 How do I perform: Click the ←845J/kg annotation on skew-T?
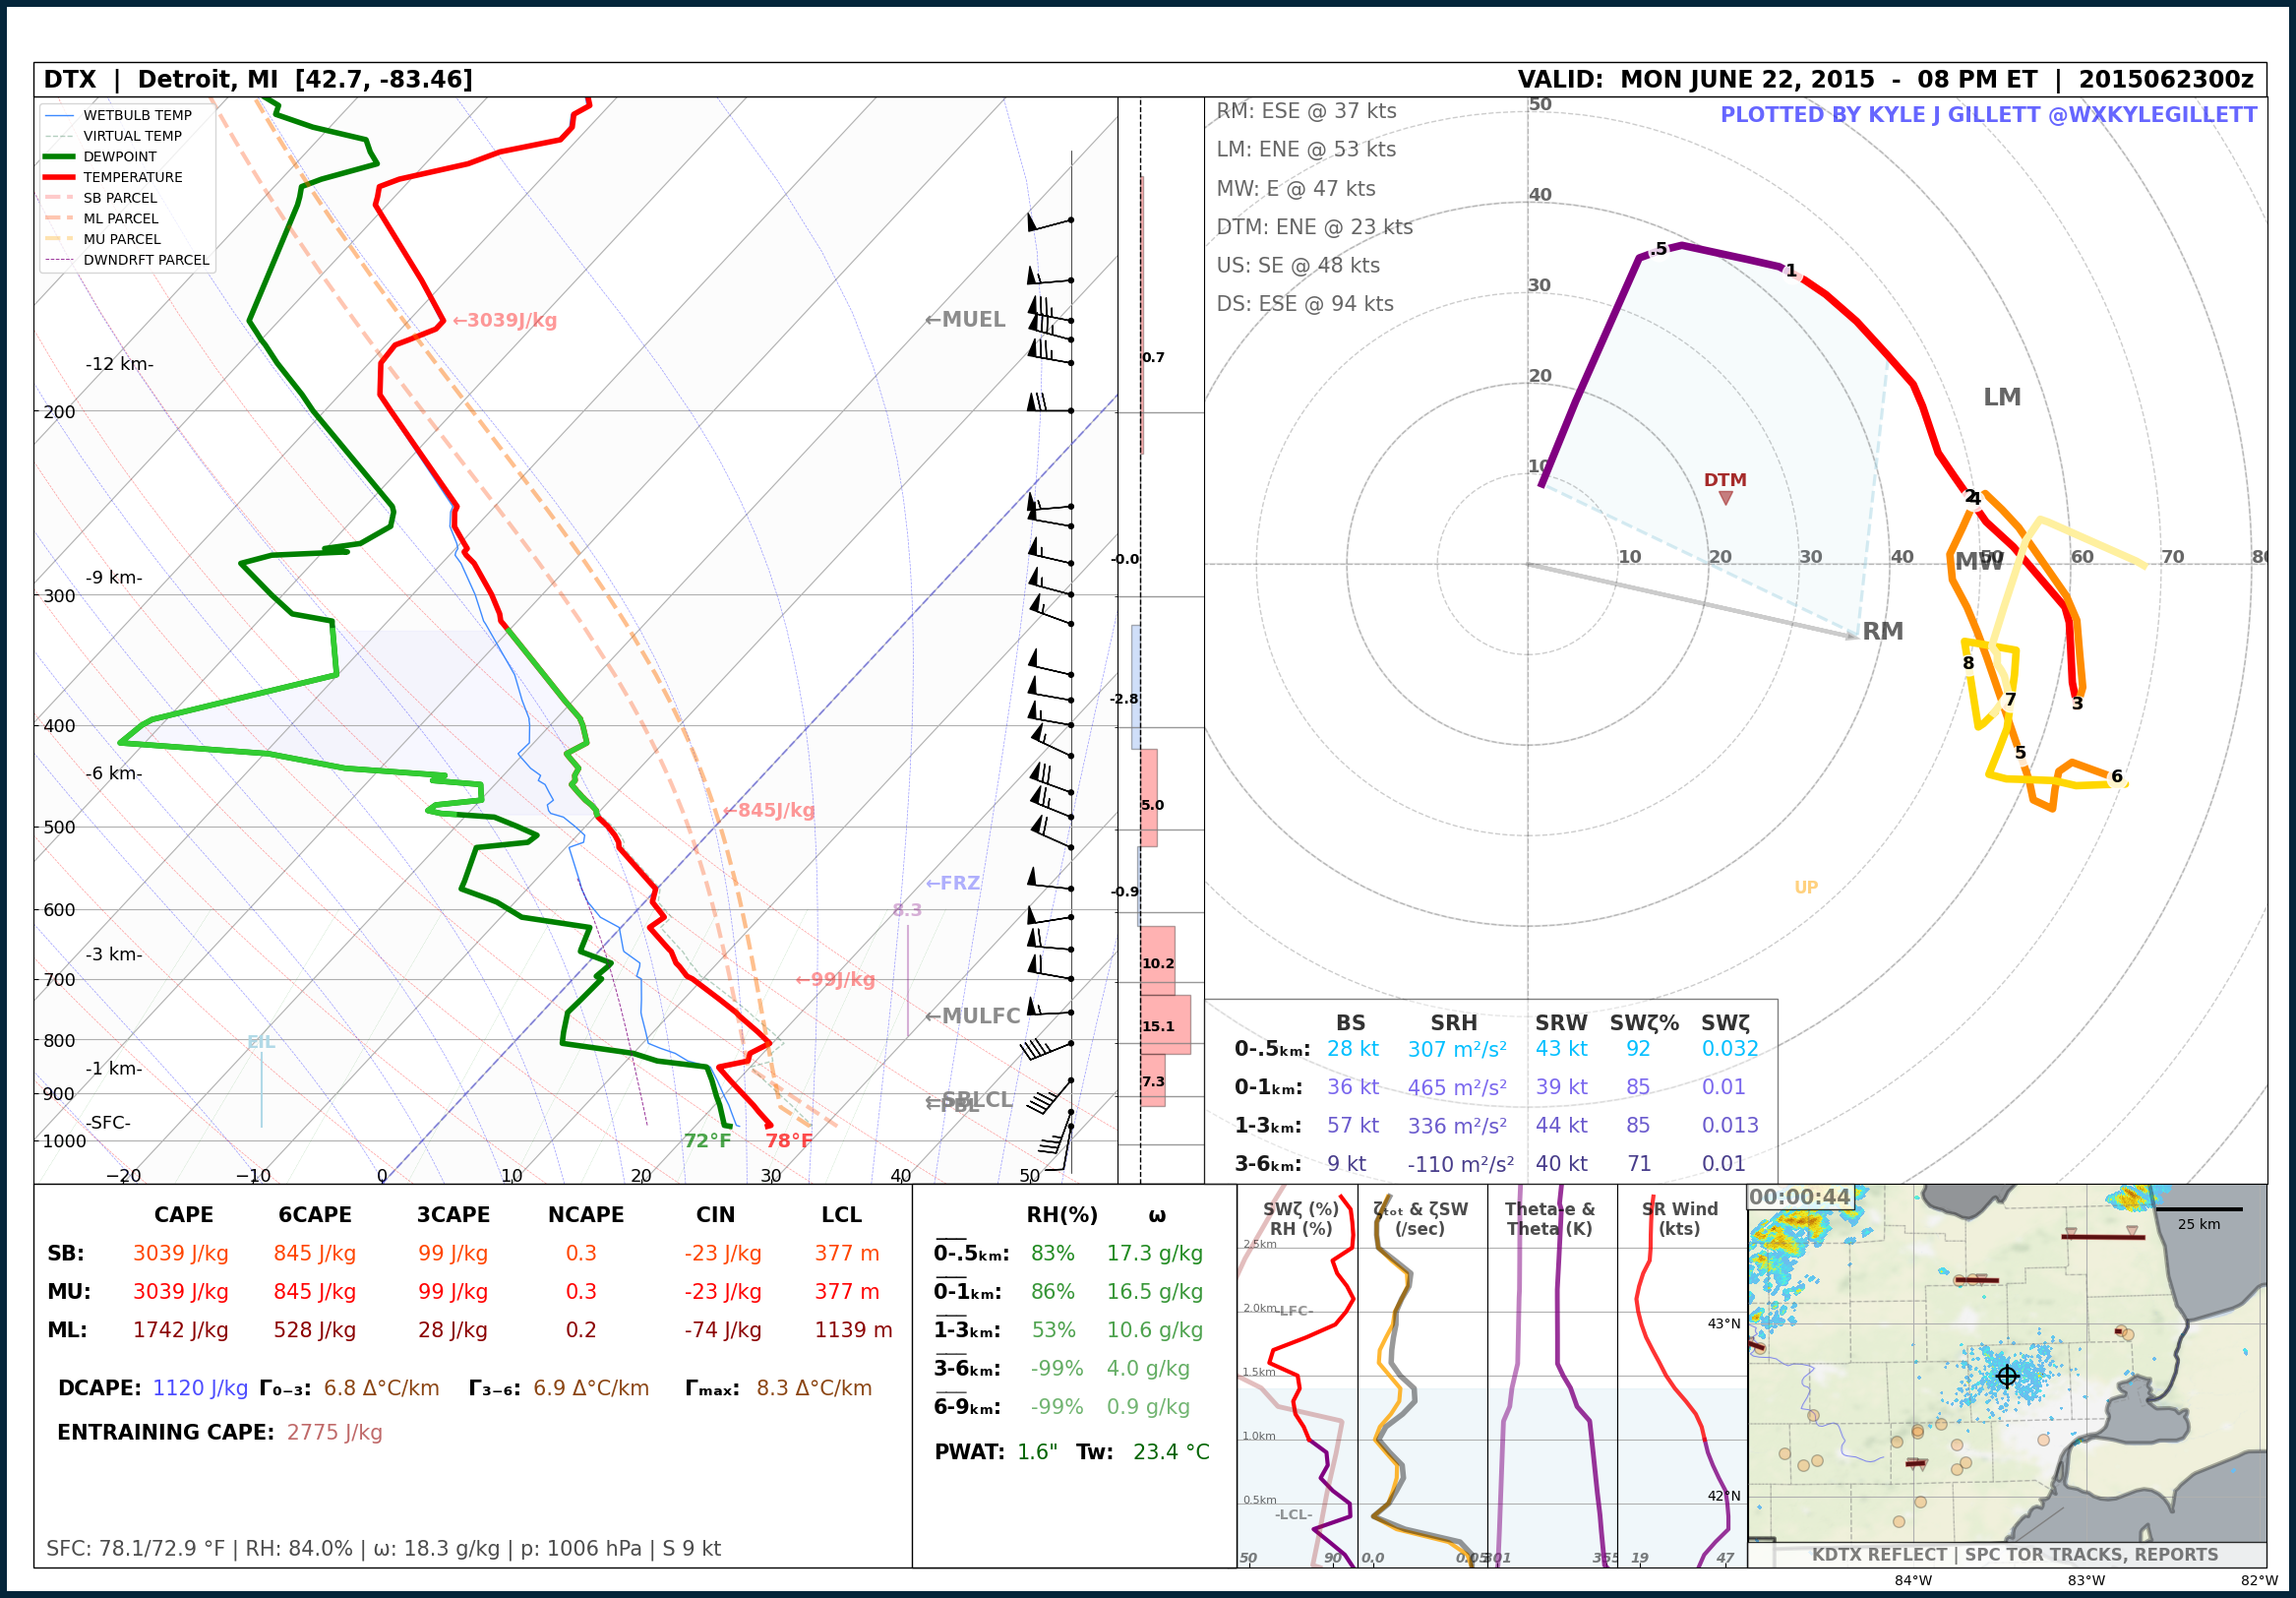click(768, 810)
